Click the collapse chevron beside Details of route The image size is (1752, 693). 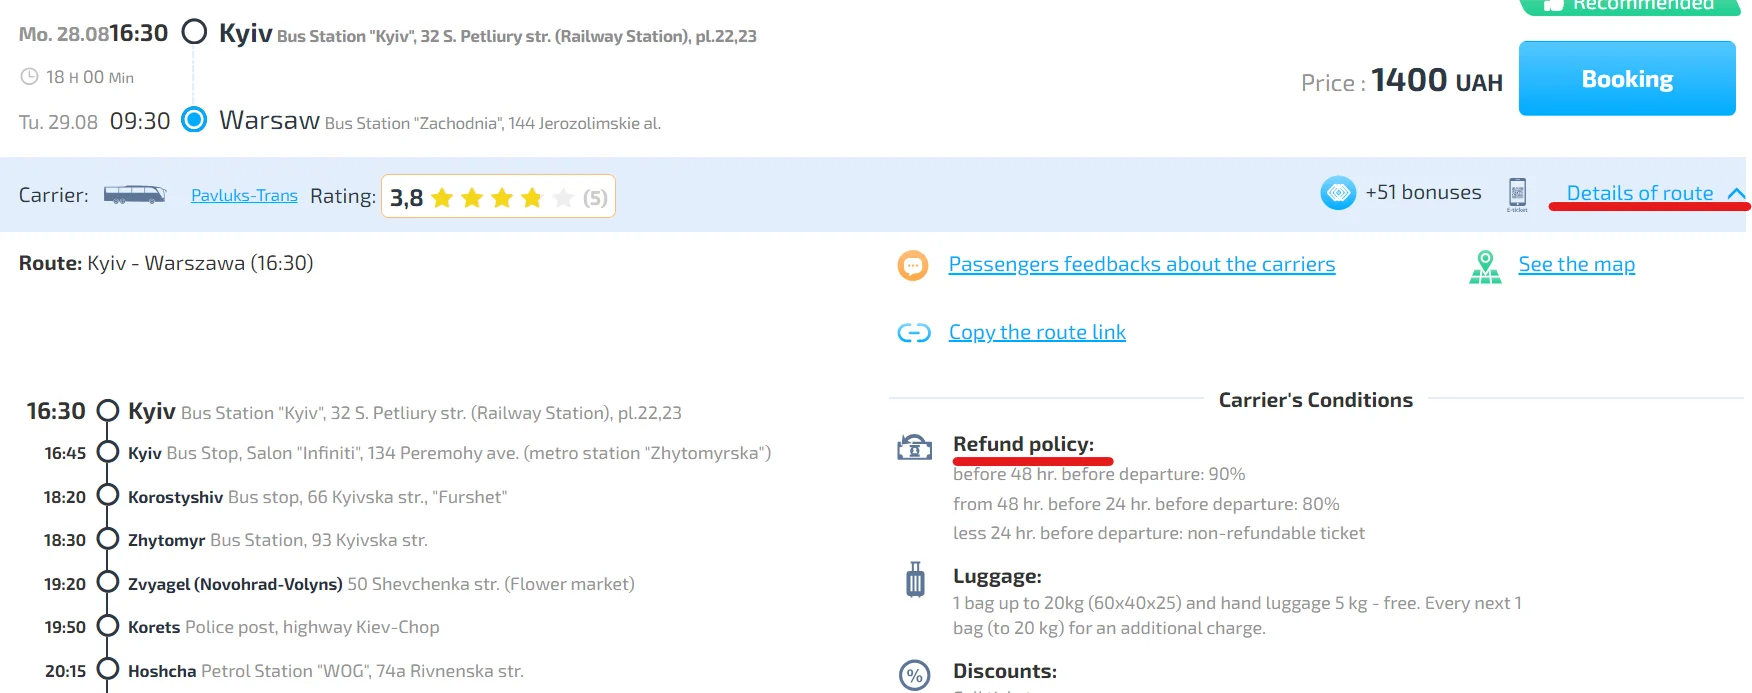(x=1736, y=194)
